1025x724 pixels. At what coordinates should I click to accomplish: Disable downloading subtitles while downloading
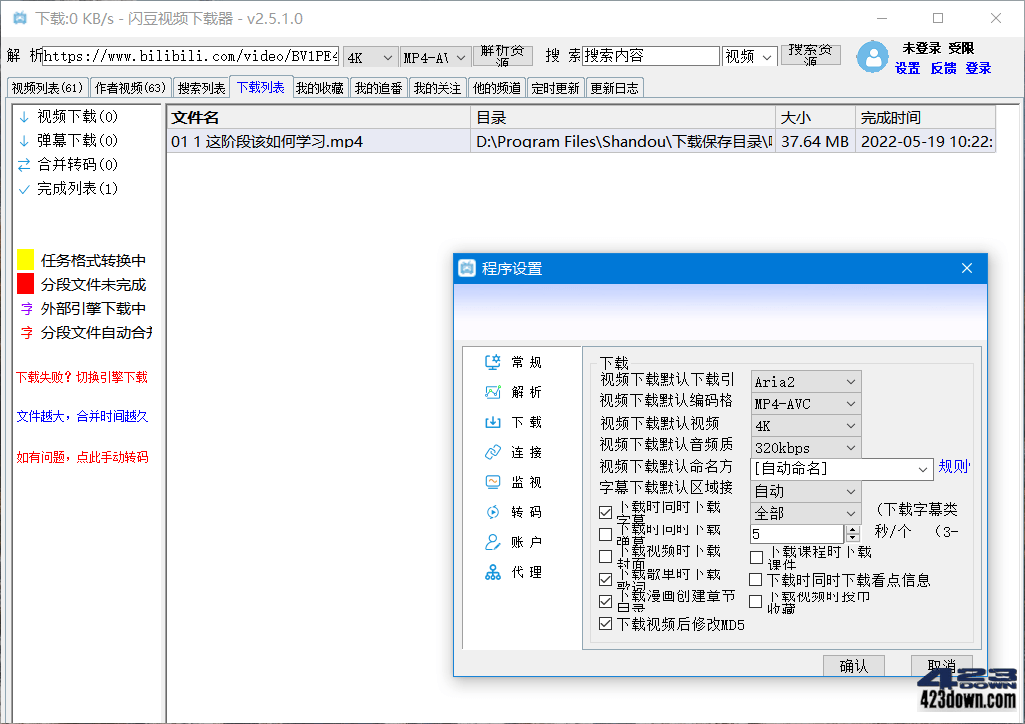605,512
